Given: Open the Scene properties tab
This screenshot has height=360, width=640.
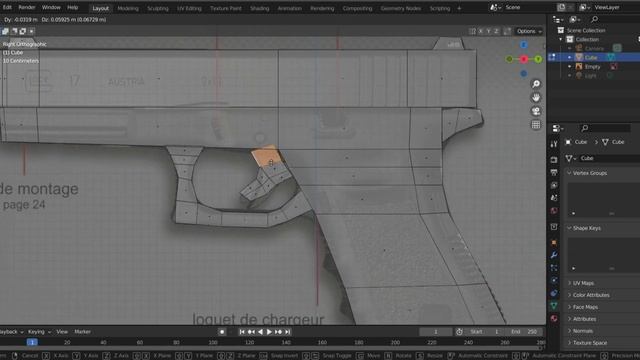Looking at the screenshot, I should (x=554, y=198).
